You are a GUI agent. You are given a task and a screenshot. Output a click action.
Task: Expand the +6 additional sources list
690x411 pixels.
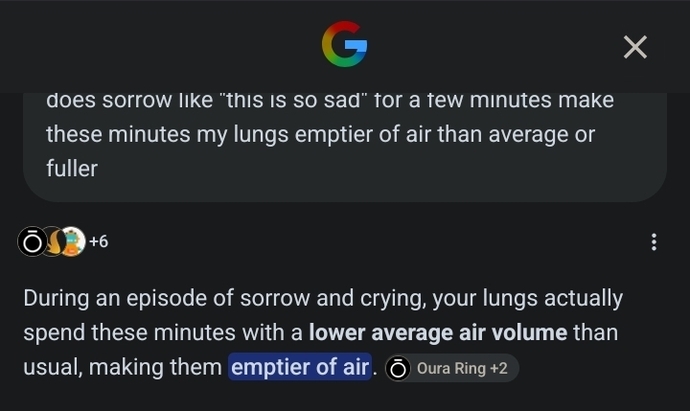click(99, 242)
